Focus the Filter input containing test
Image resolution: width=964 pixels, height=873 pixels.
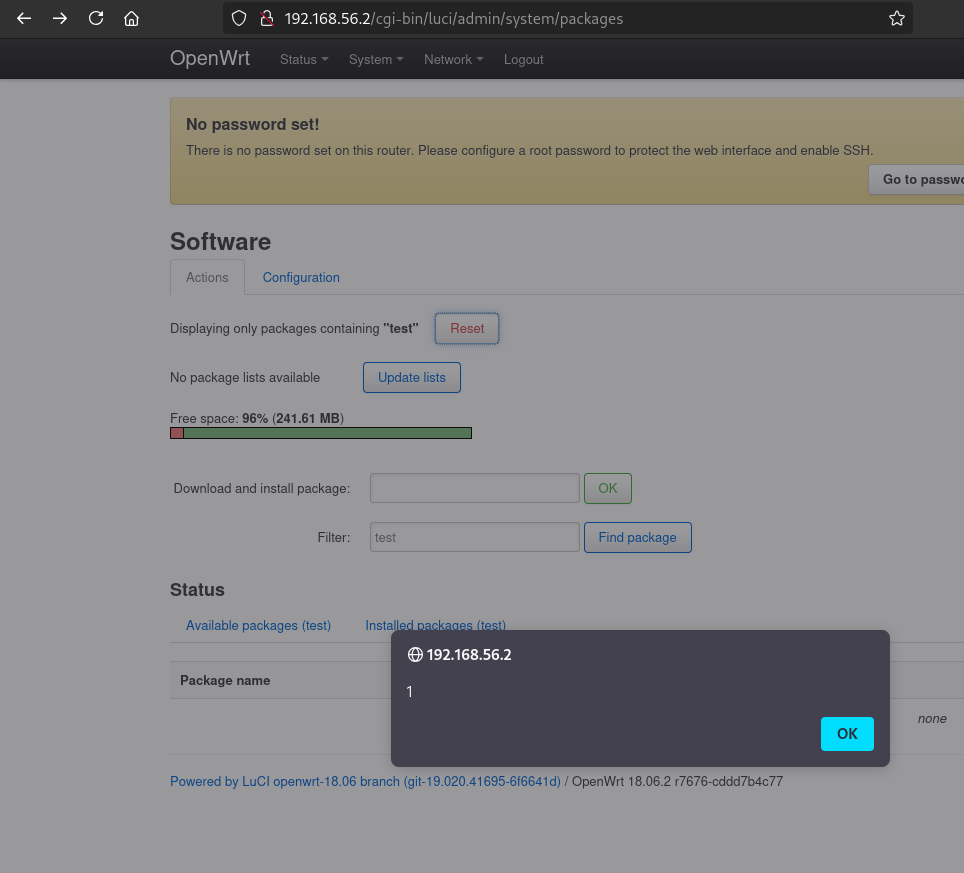point(475,537)
